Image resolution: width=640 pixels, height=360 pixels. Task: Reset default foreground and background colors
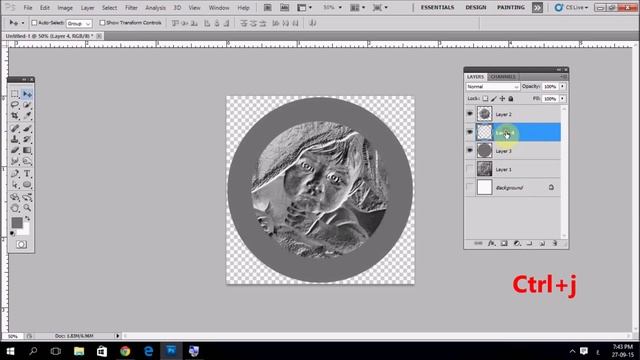click(x=13, y=233)
